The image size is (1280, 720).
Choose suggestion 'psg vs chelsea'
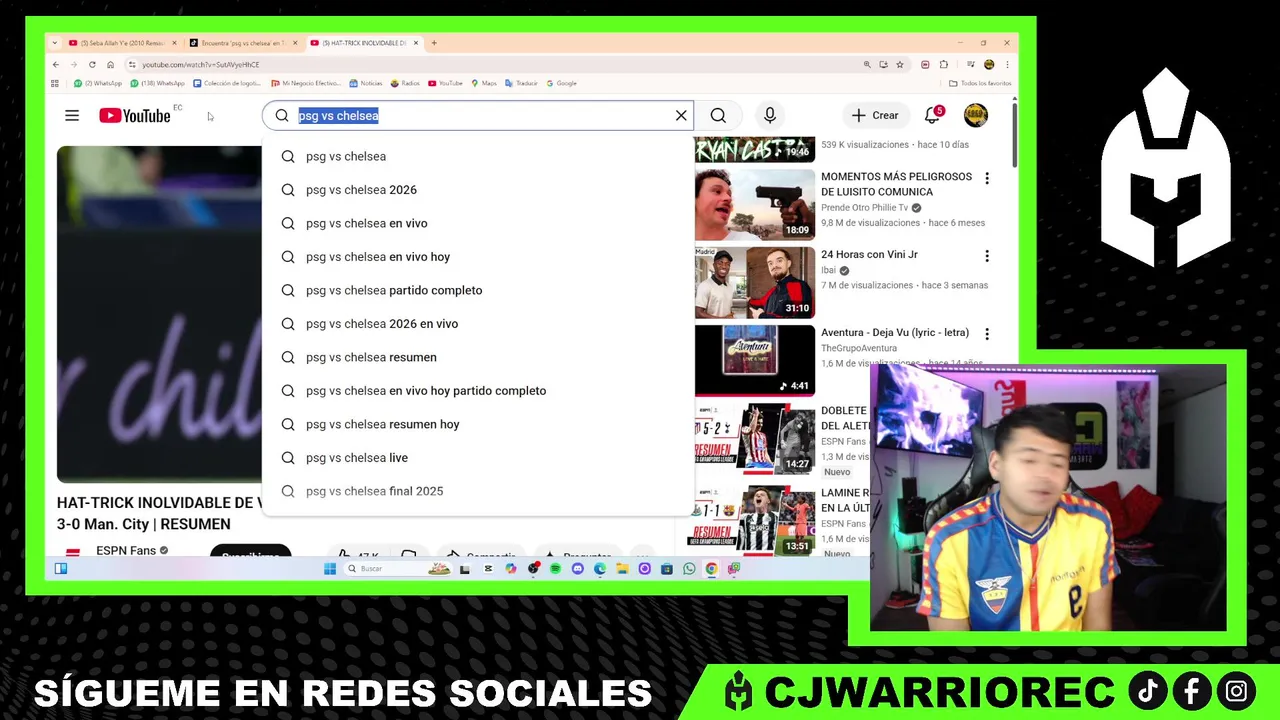(478, 156)
